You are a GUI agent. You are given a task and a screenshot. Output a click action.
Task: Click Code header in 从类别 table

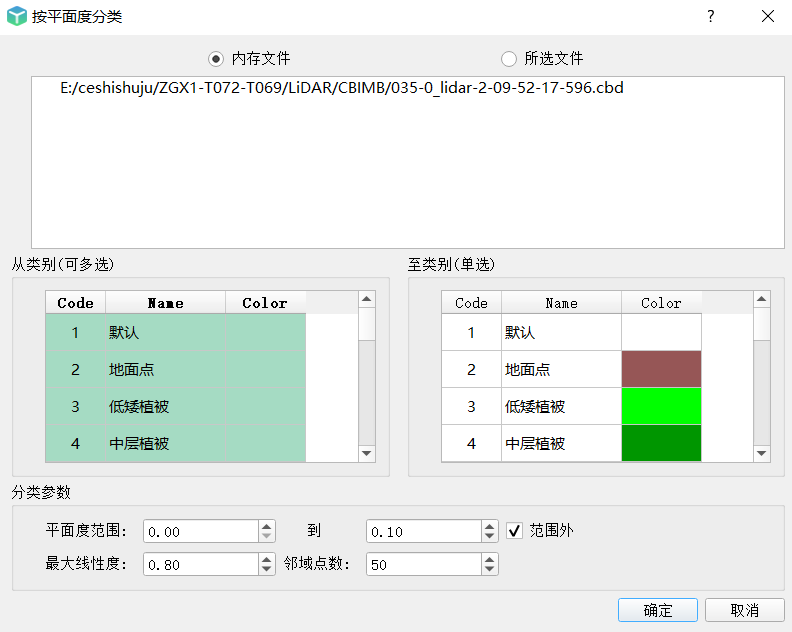pos(75,303)
